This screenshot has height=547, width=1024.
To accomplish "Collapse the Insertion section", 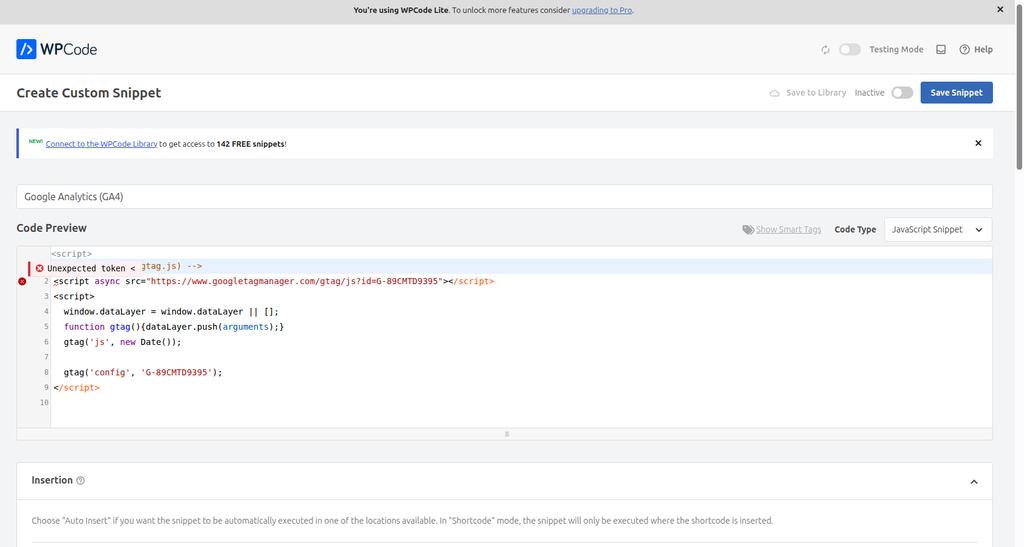I will click(974, 482).
